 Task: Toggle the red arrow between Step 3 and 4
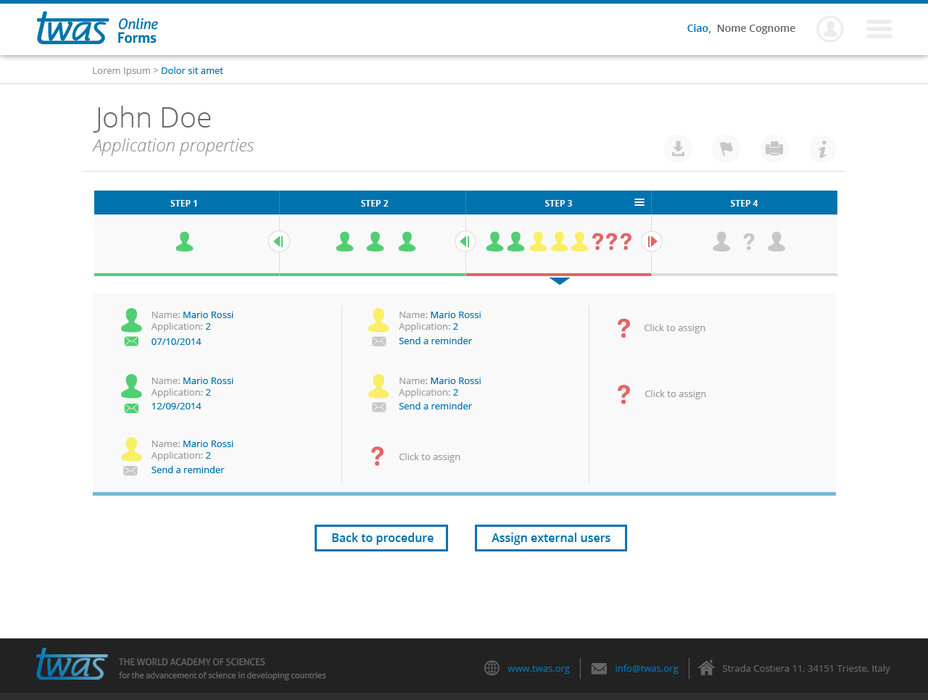point(652,241)
